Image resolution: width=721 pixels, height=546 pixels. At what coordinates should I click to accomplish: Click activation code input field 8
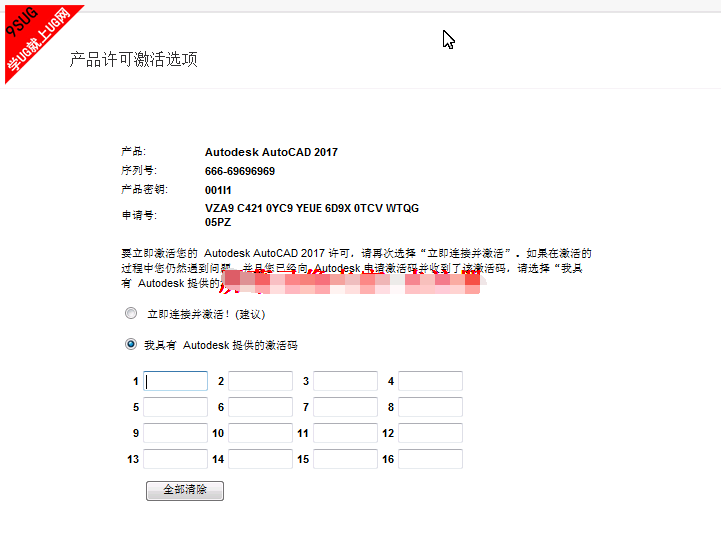(431, 407)
